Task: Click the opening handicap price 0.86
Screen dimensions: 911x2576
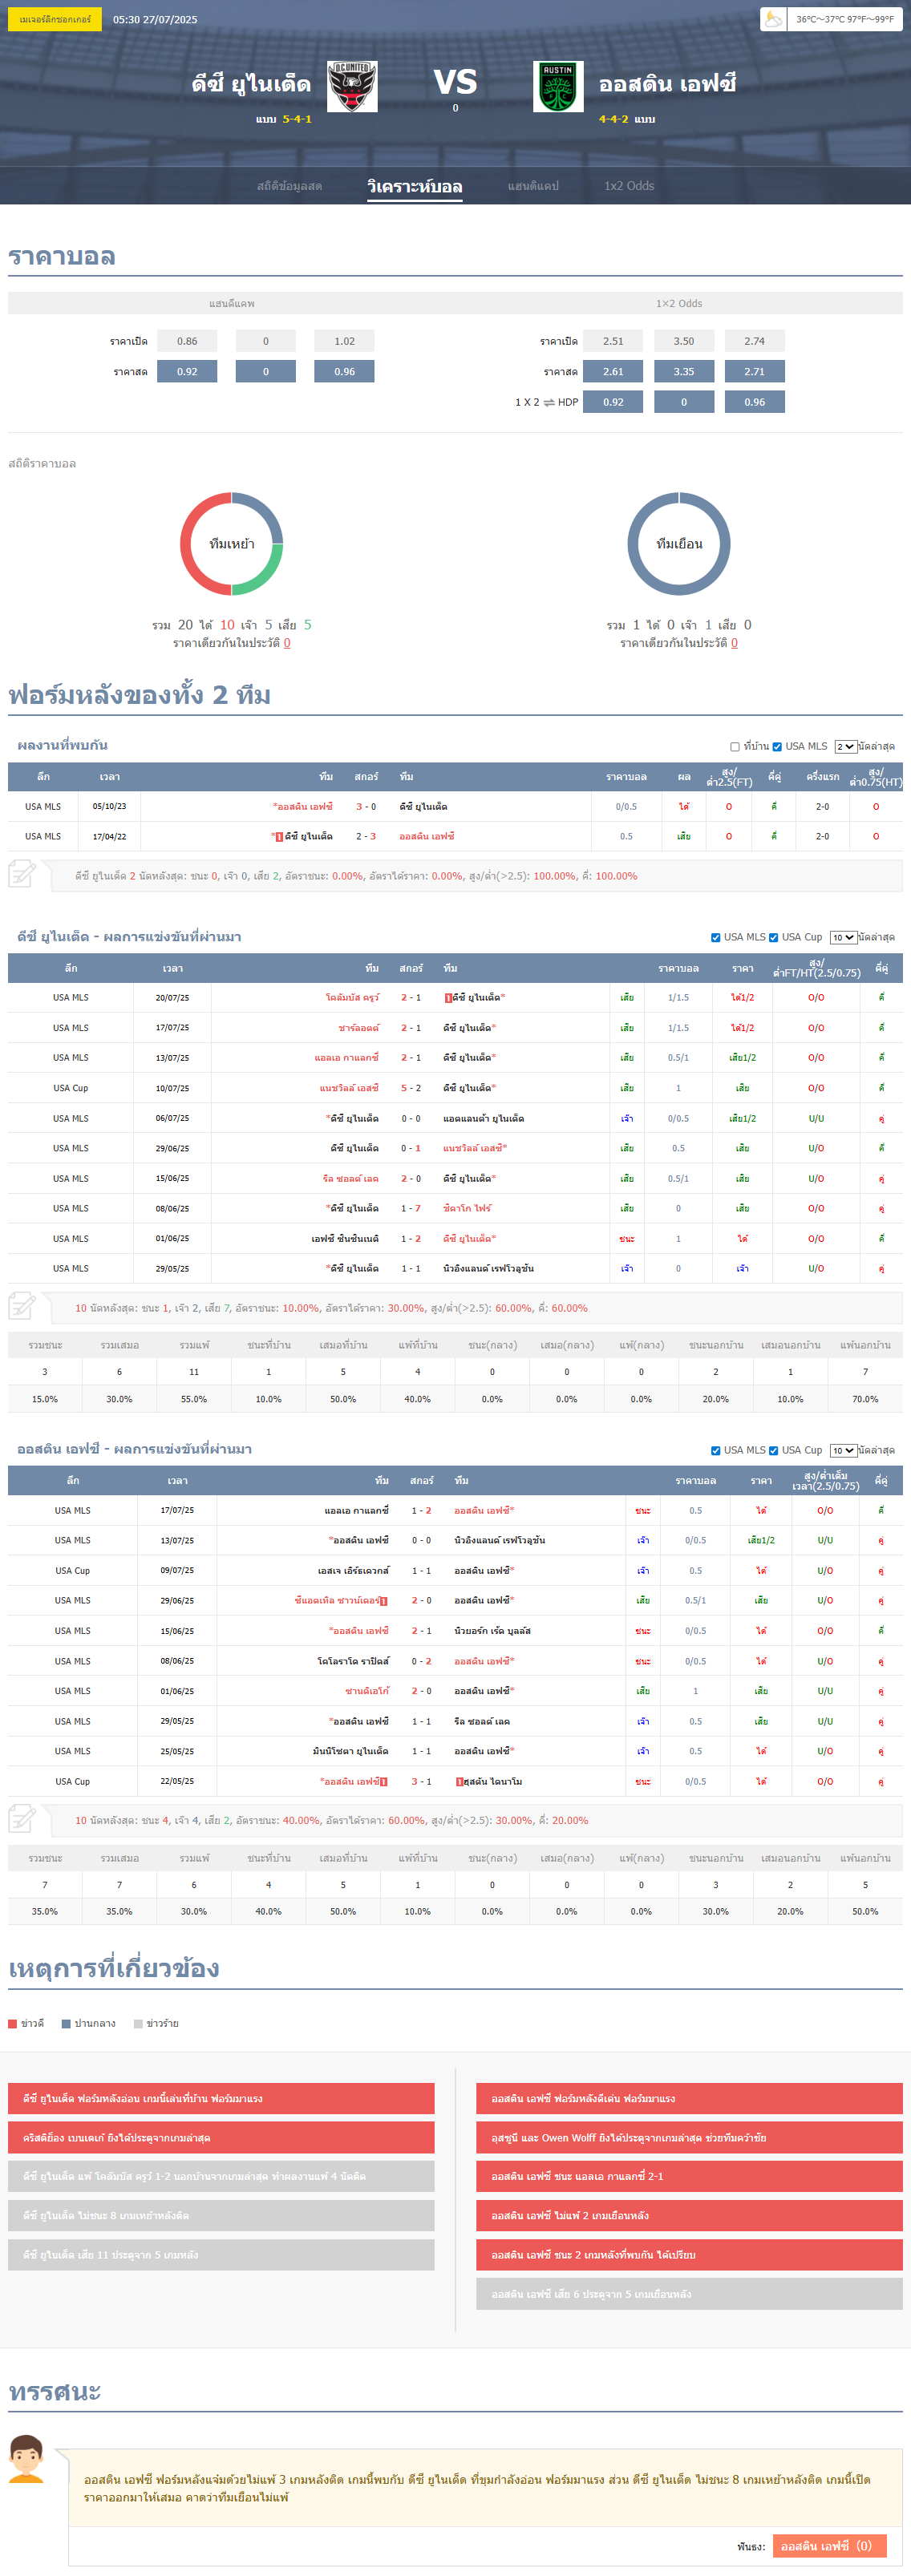Action: [187, 341]
